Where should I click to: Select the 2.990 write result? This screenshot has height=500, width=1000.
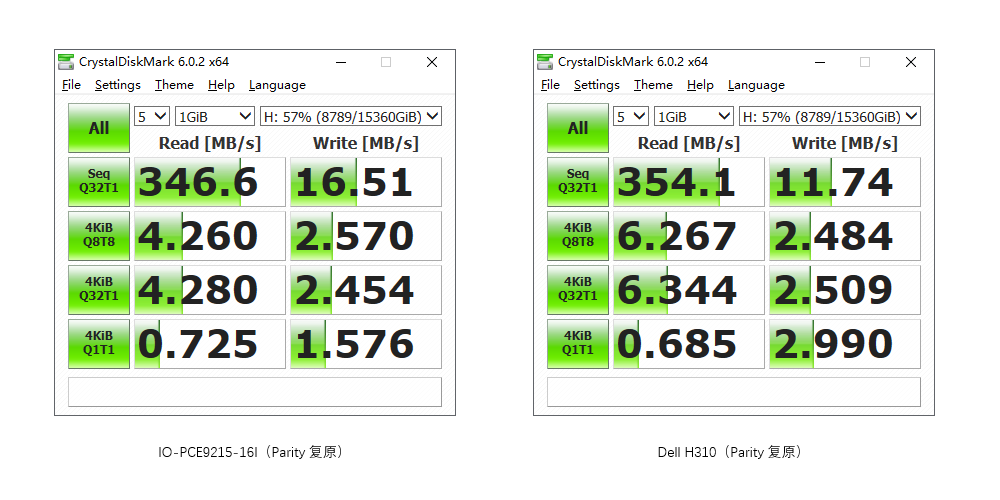[x=845, y=344]
